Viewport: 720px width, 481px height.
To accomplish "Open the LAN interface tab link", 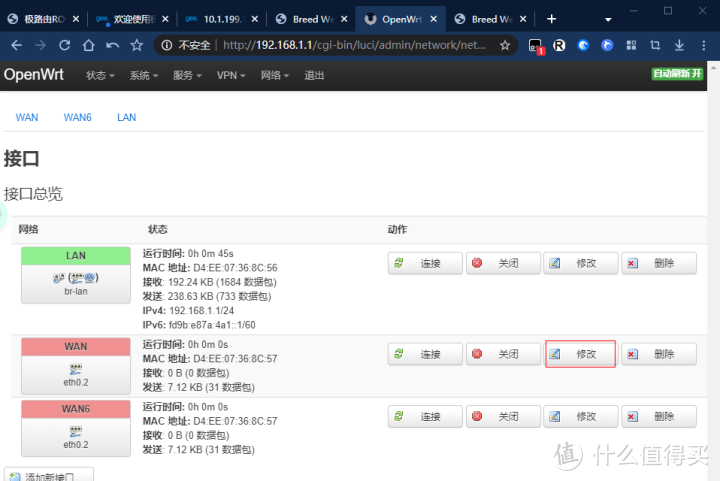I will tap(126, 117).
